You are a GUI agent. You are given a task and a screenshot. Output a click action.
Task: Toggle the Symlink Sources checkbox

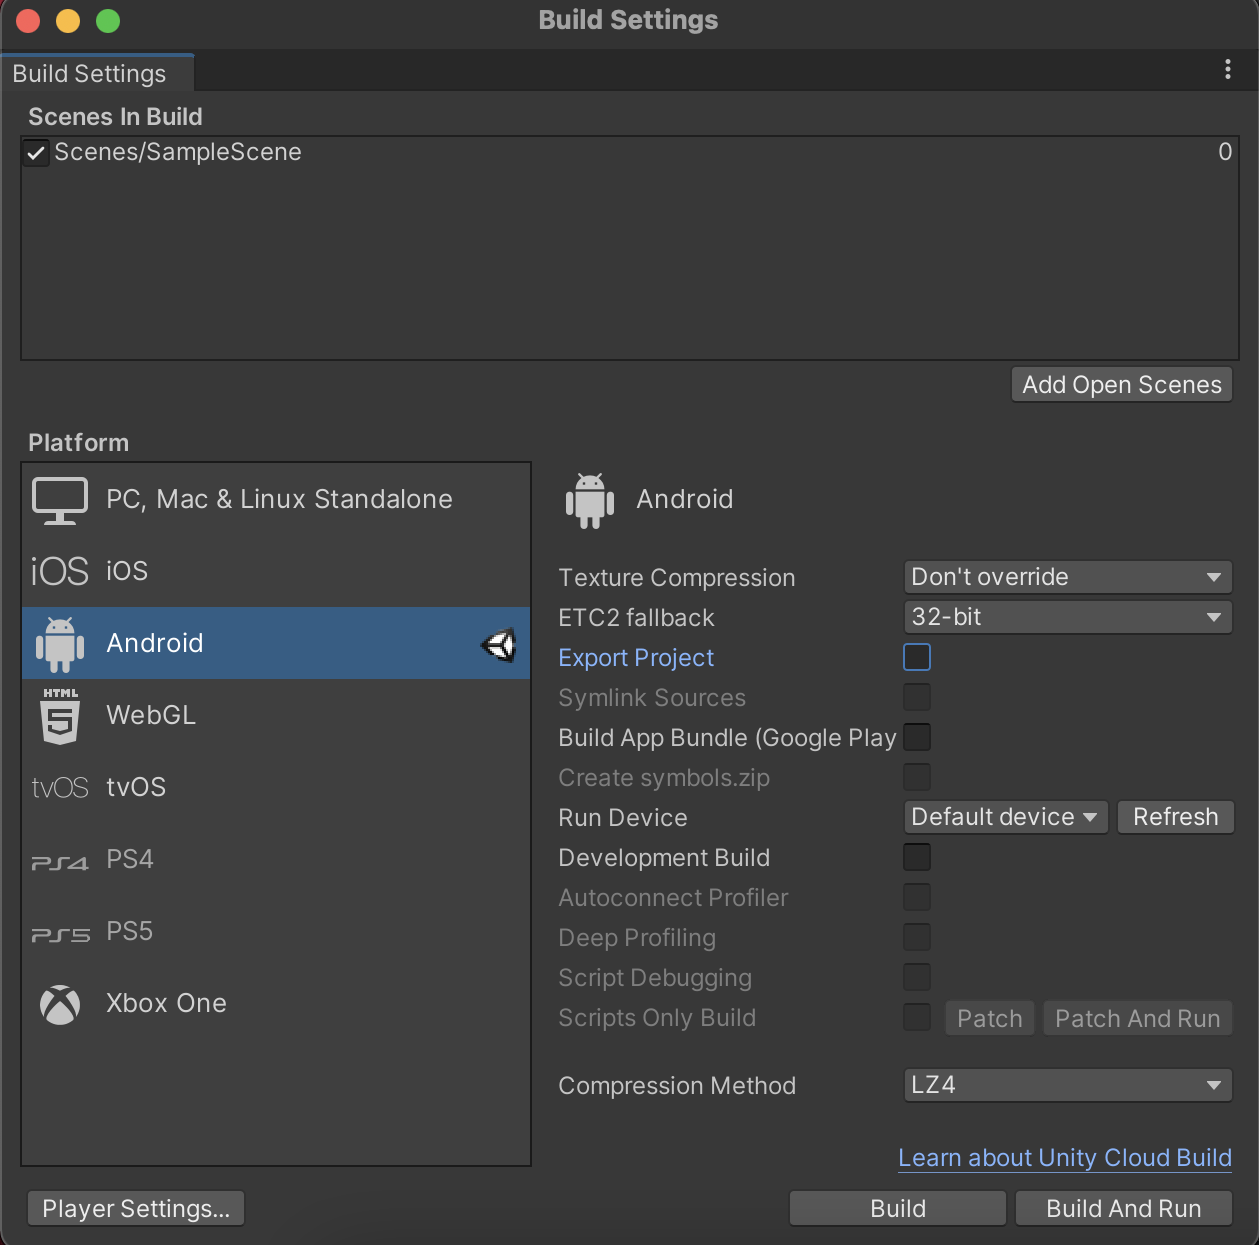[917, 697]
